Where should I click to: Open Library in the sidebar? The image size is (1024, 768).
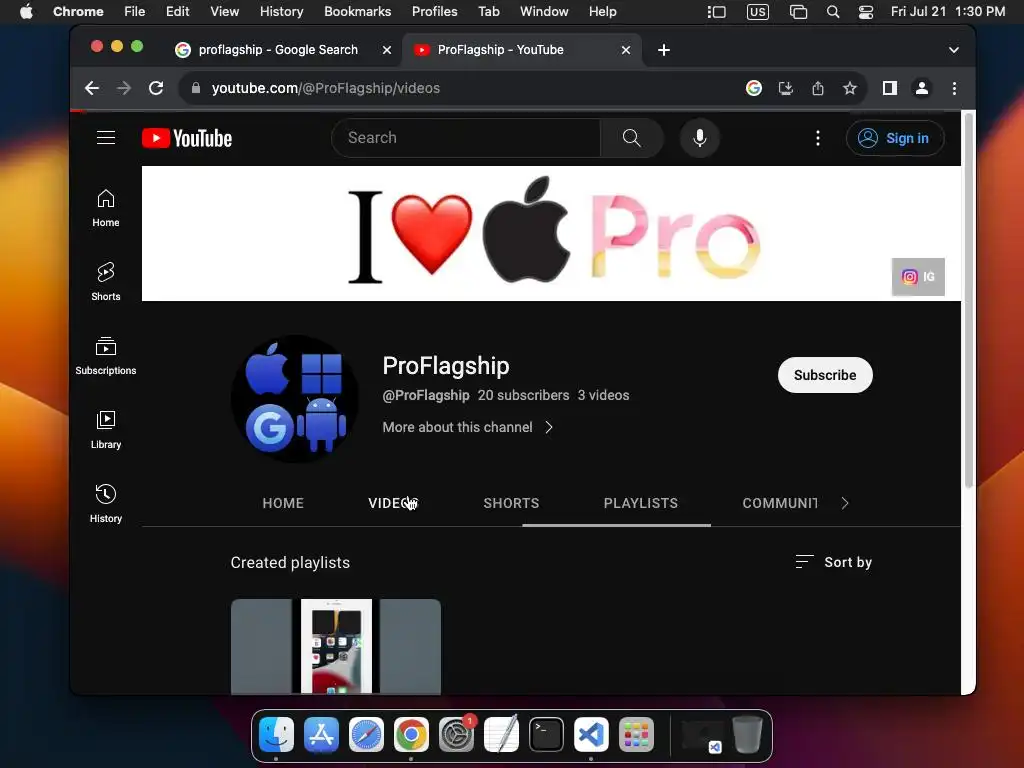coord(106,430)
